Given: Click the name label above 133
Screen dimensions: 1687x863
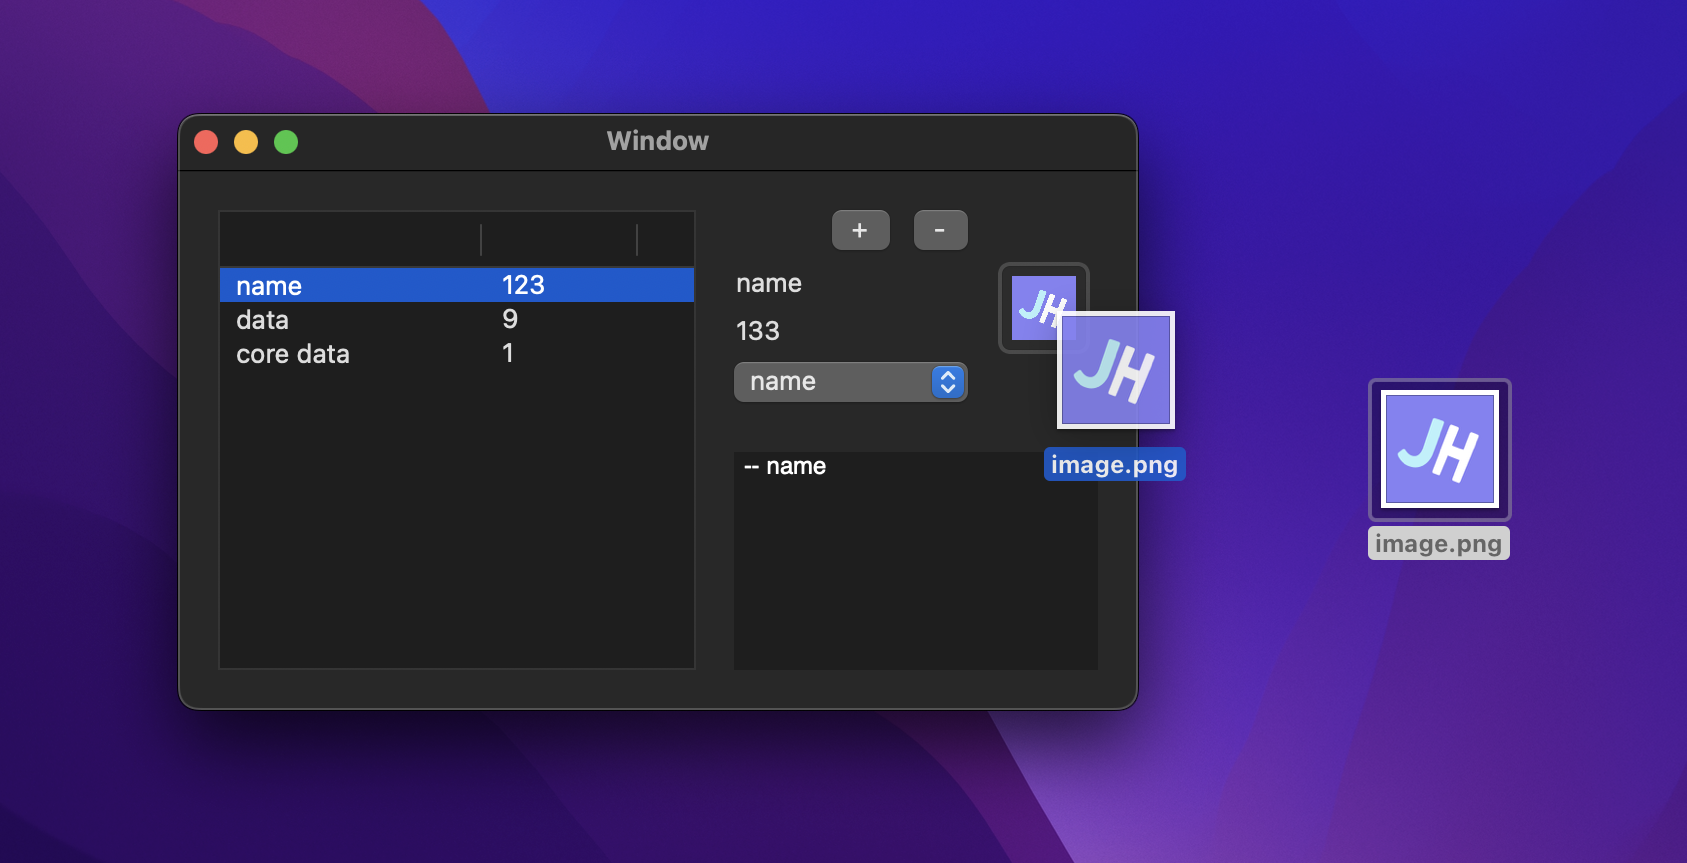Looking at the screenshot, I should [769, 283].
